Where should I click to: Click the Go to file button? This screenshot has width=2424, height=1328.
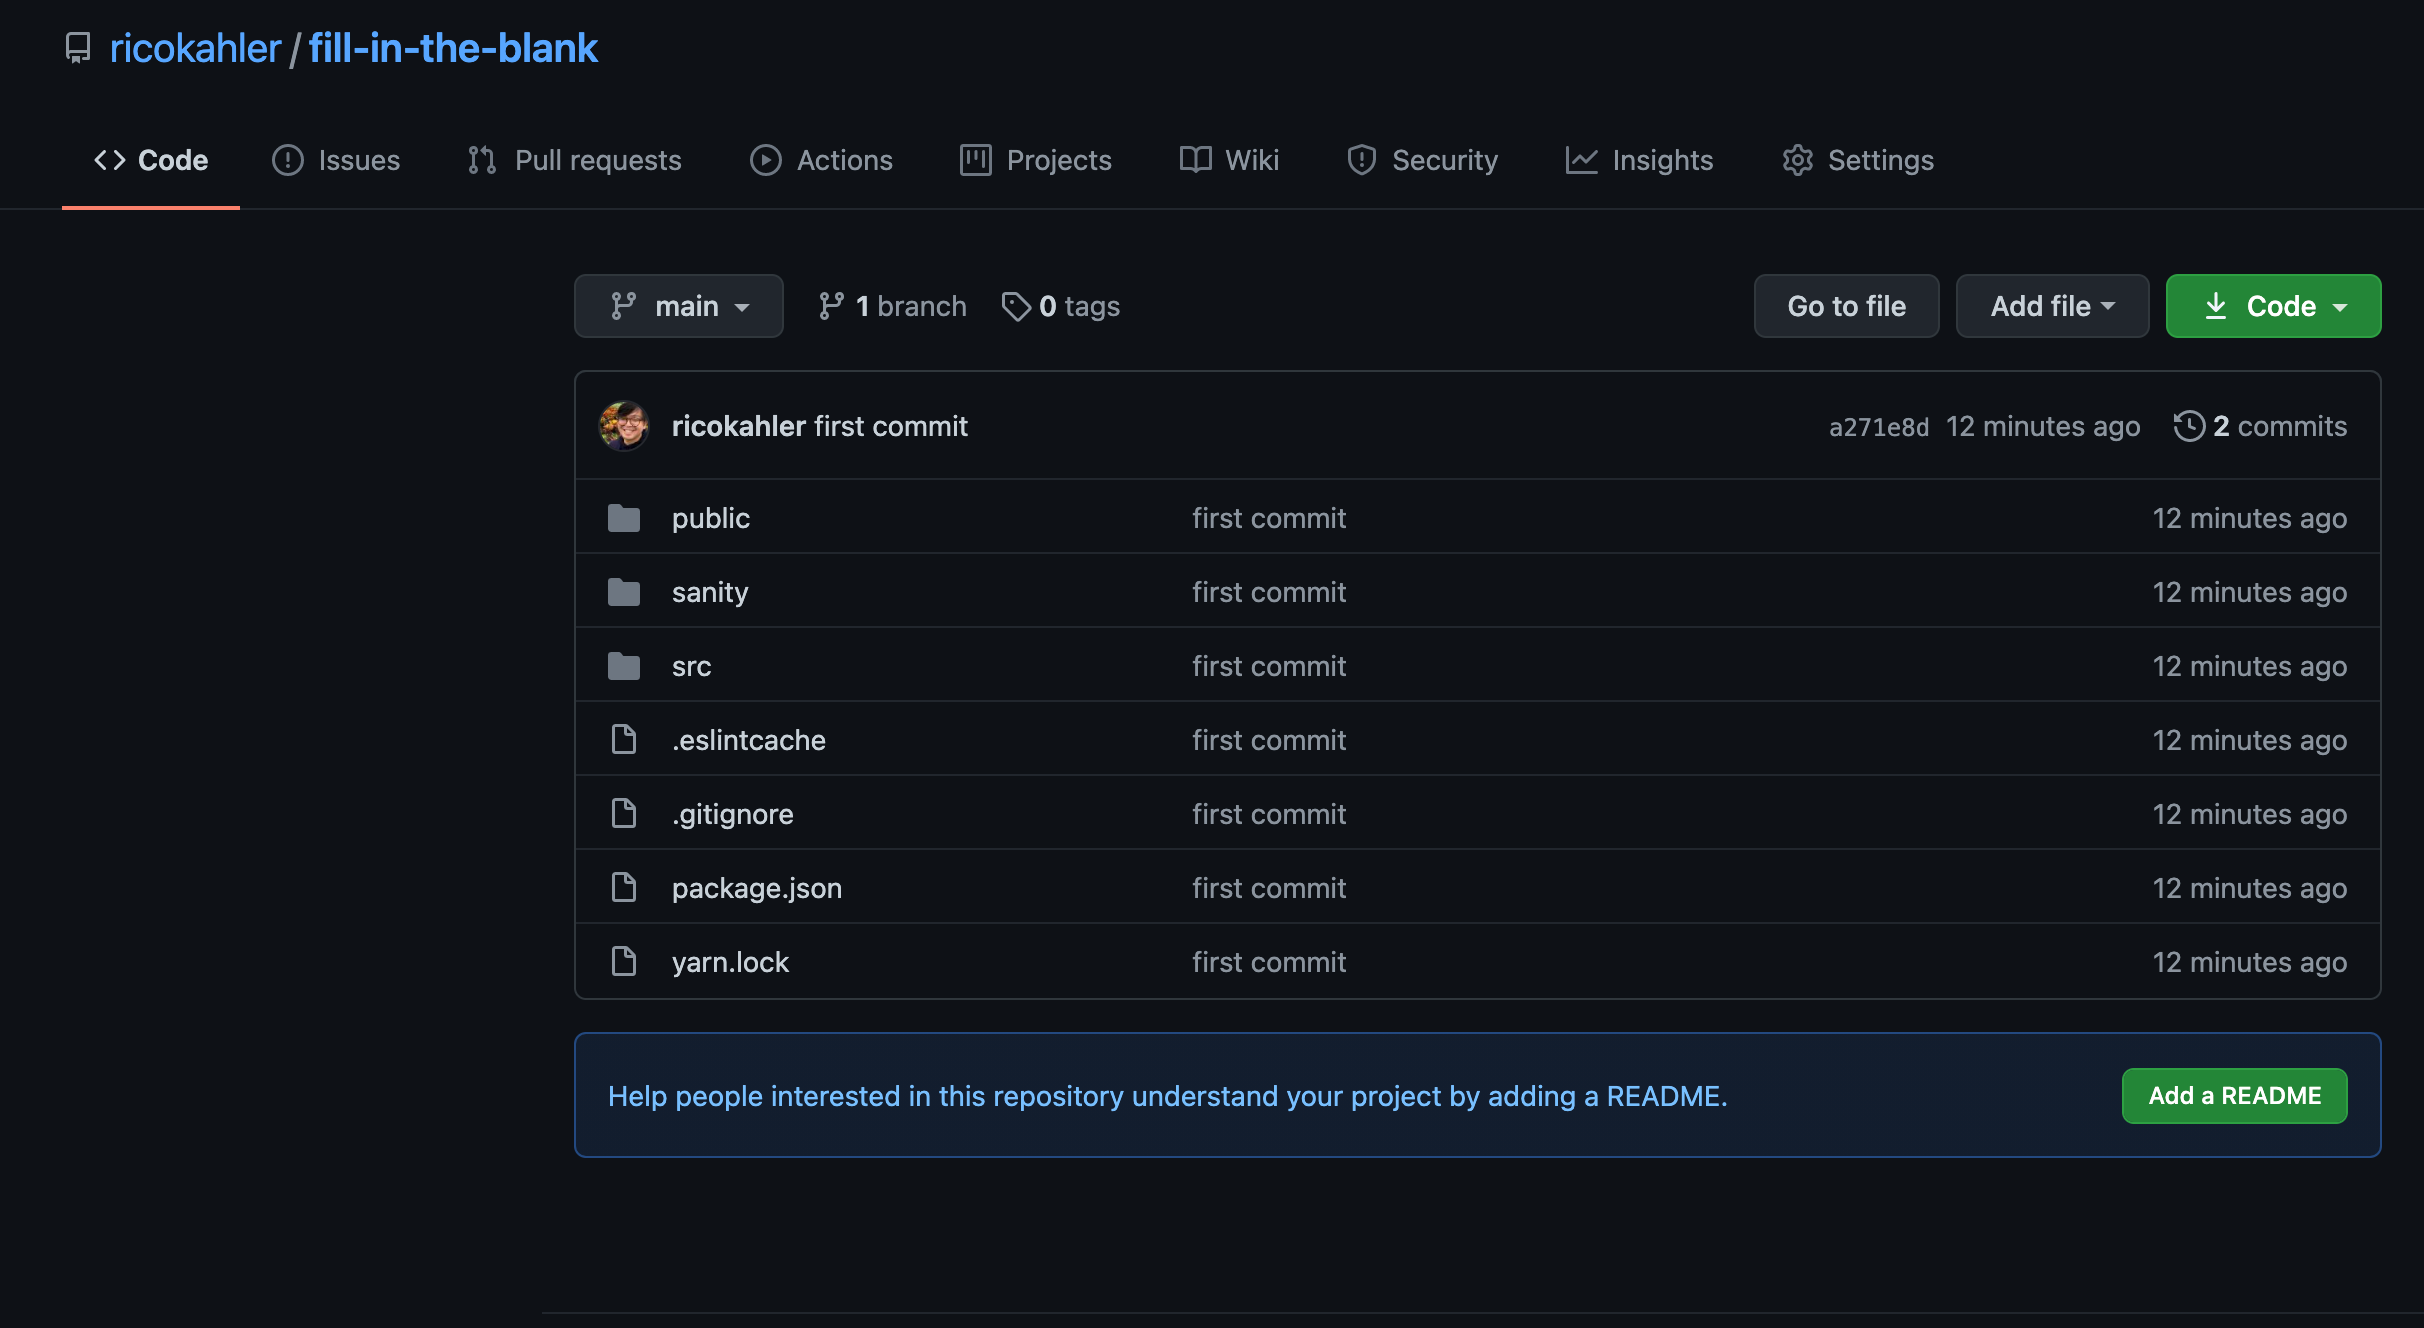pyautogui.click(x=1847, y=306)
